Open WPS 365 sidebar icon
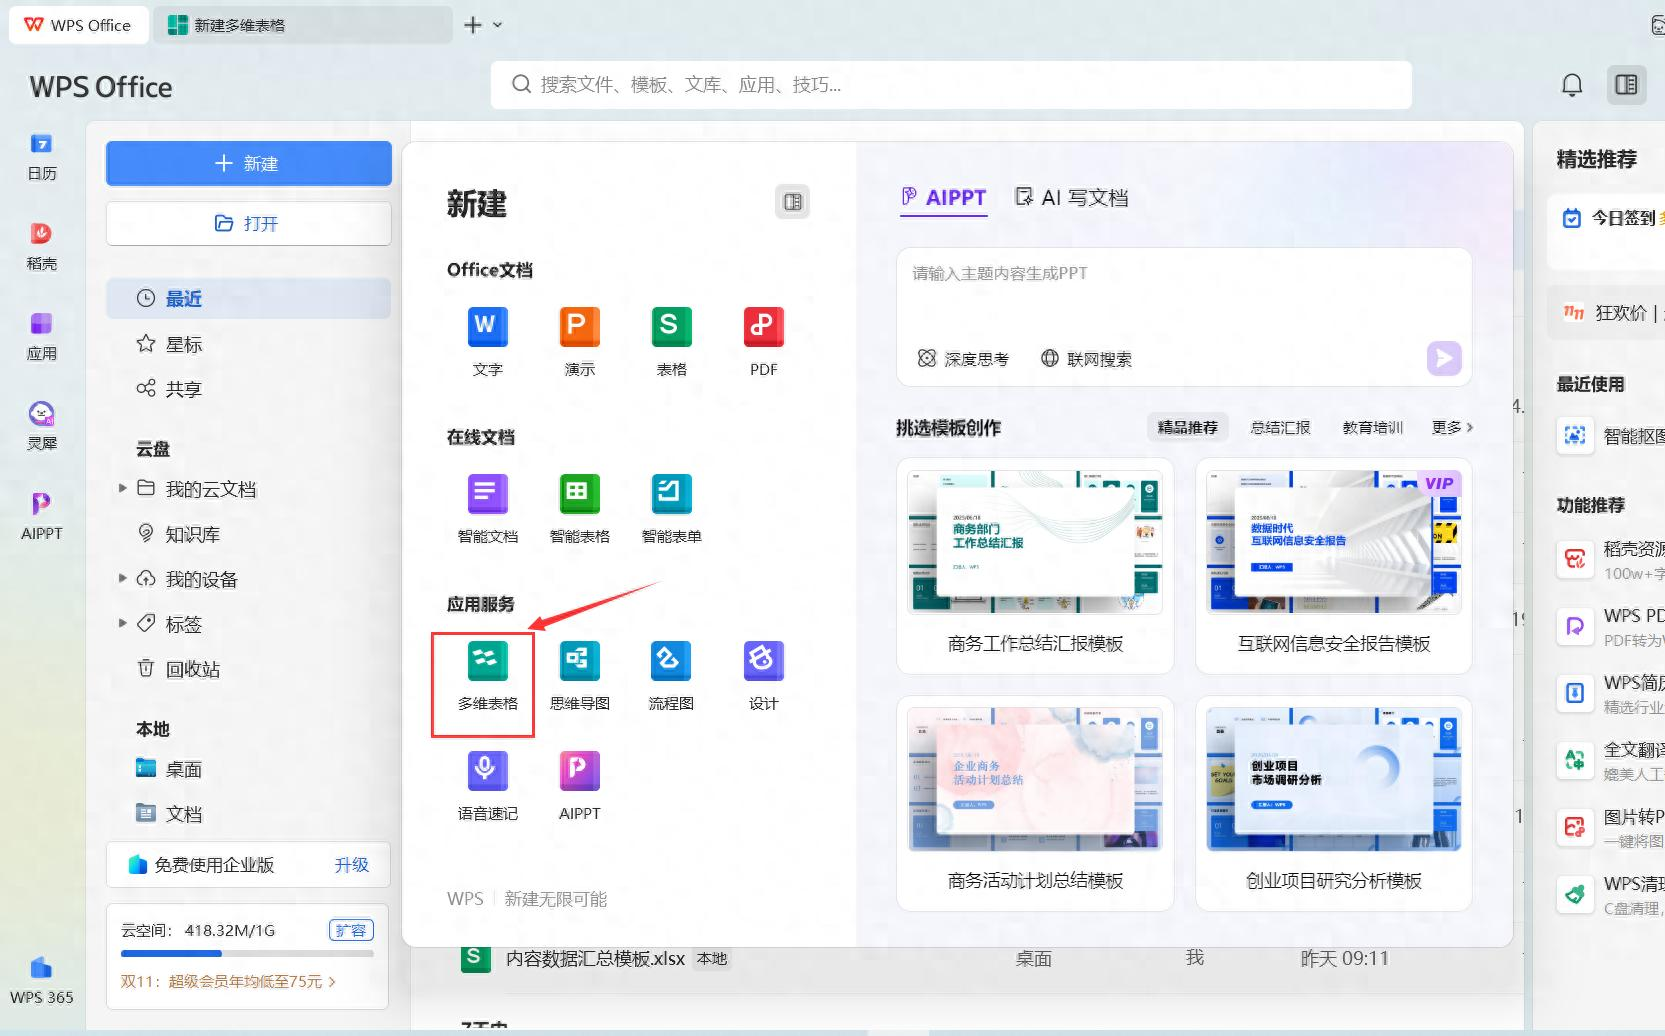 click(41, 981)
